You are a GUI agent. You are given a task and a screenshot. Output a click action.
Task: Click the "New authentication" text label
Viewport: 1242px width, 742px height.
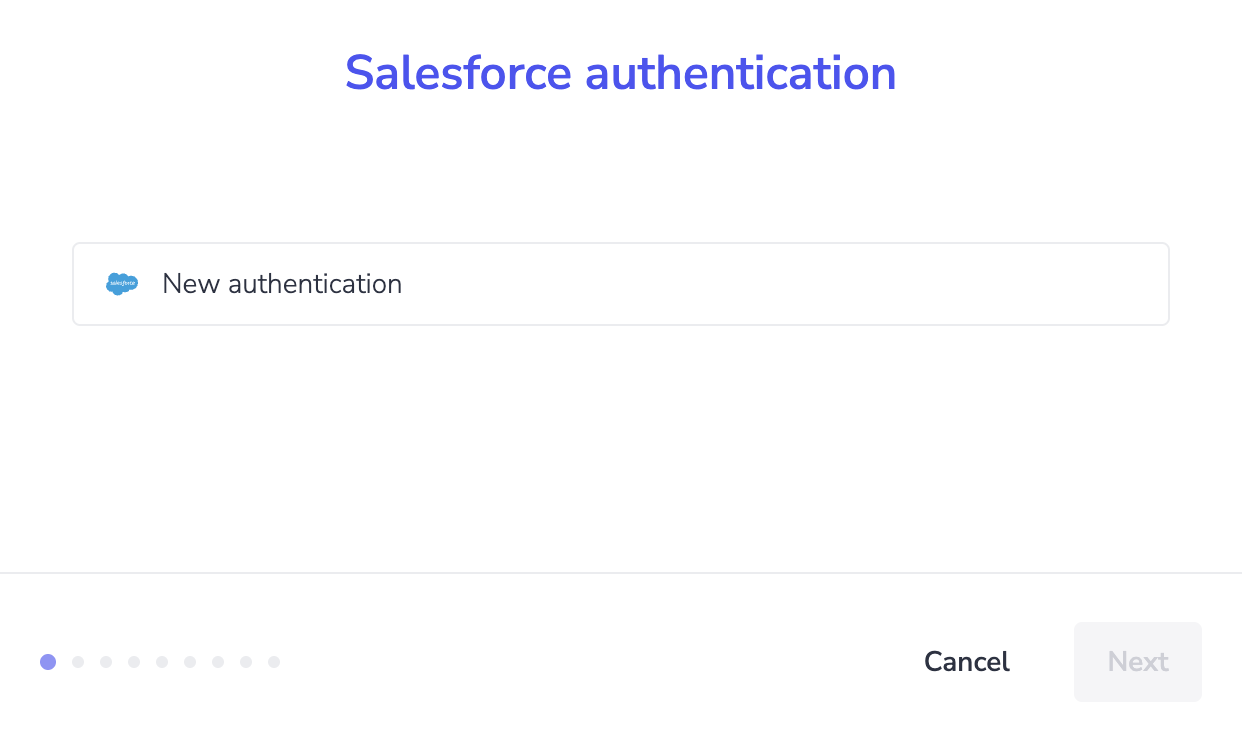(x=282, y=284)
